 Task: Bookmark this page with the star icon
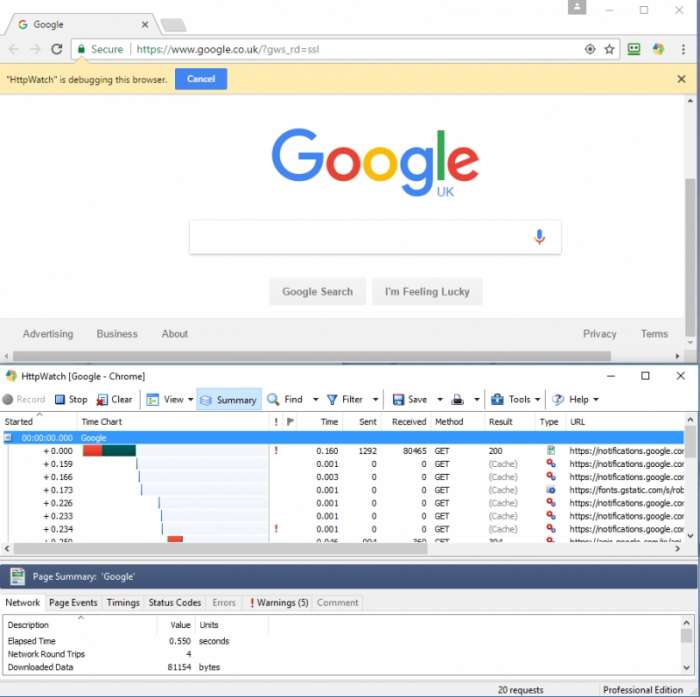[x=609, y=49]
